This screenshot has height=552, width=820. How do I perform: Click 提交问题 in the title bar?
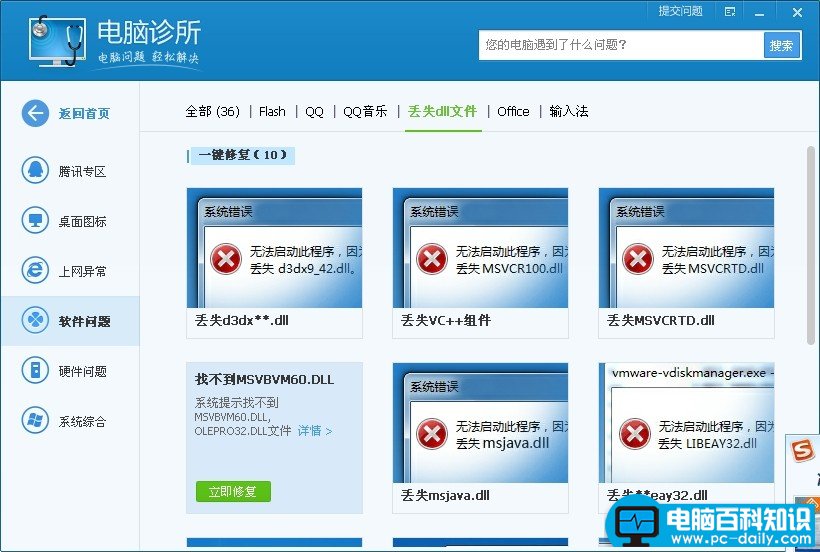point(680,11)
